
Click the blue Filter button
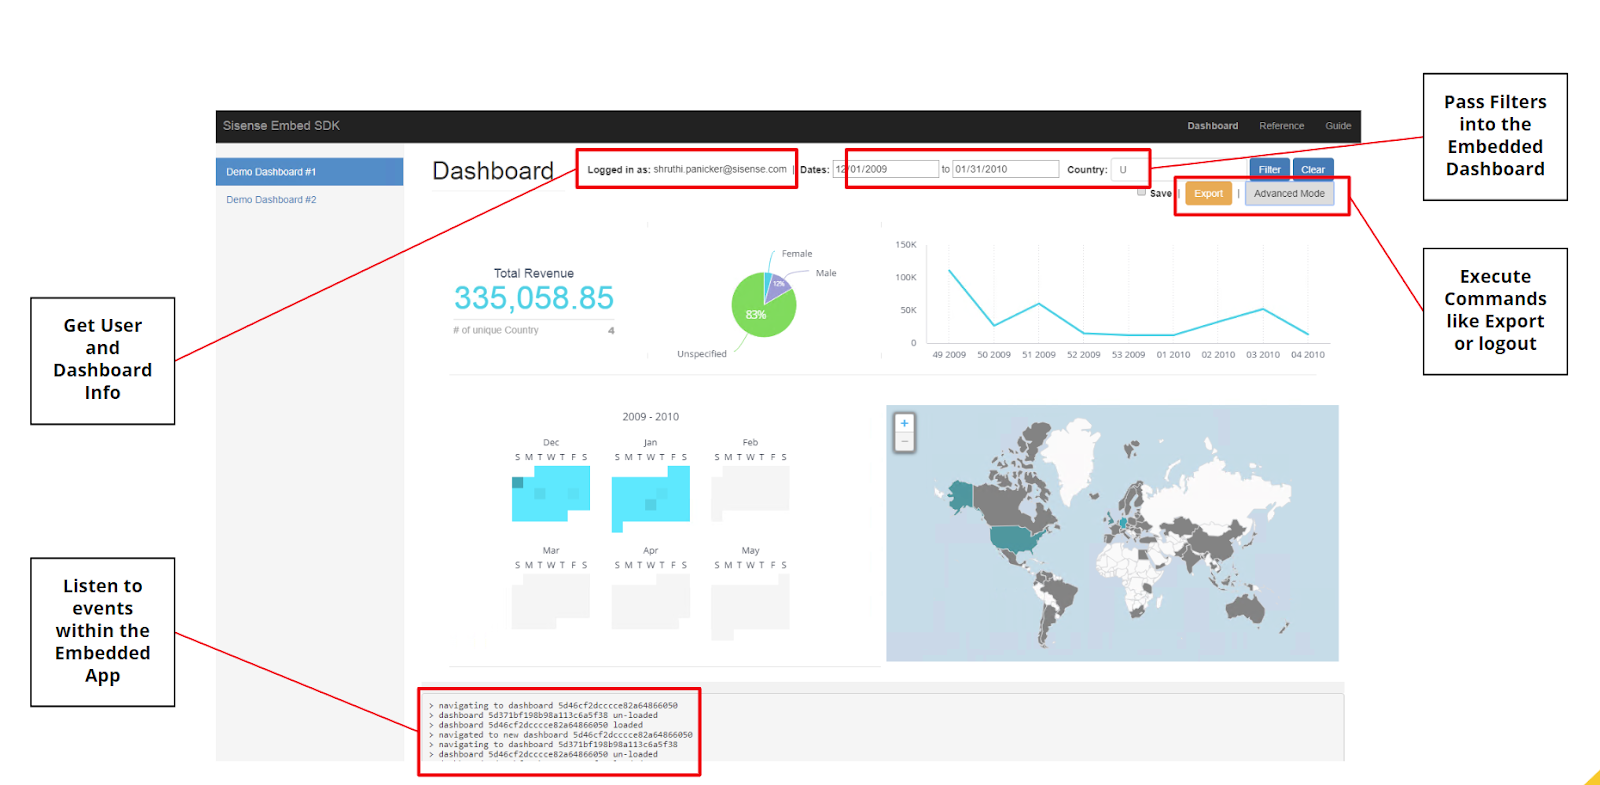pyautogui.click(x=1269, y=169)
